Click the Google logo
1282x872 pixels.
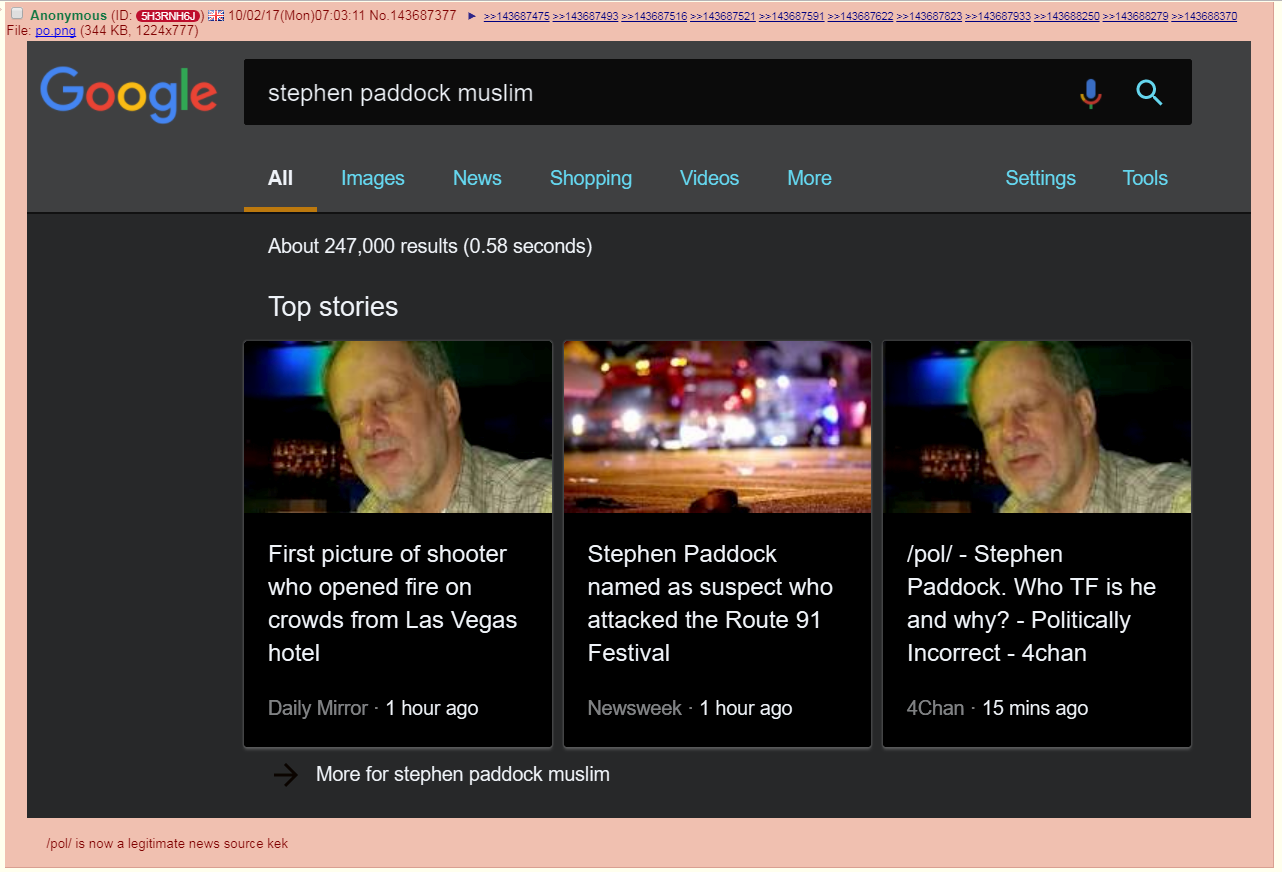tap(128, 93)
